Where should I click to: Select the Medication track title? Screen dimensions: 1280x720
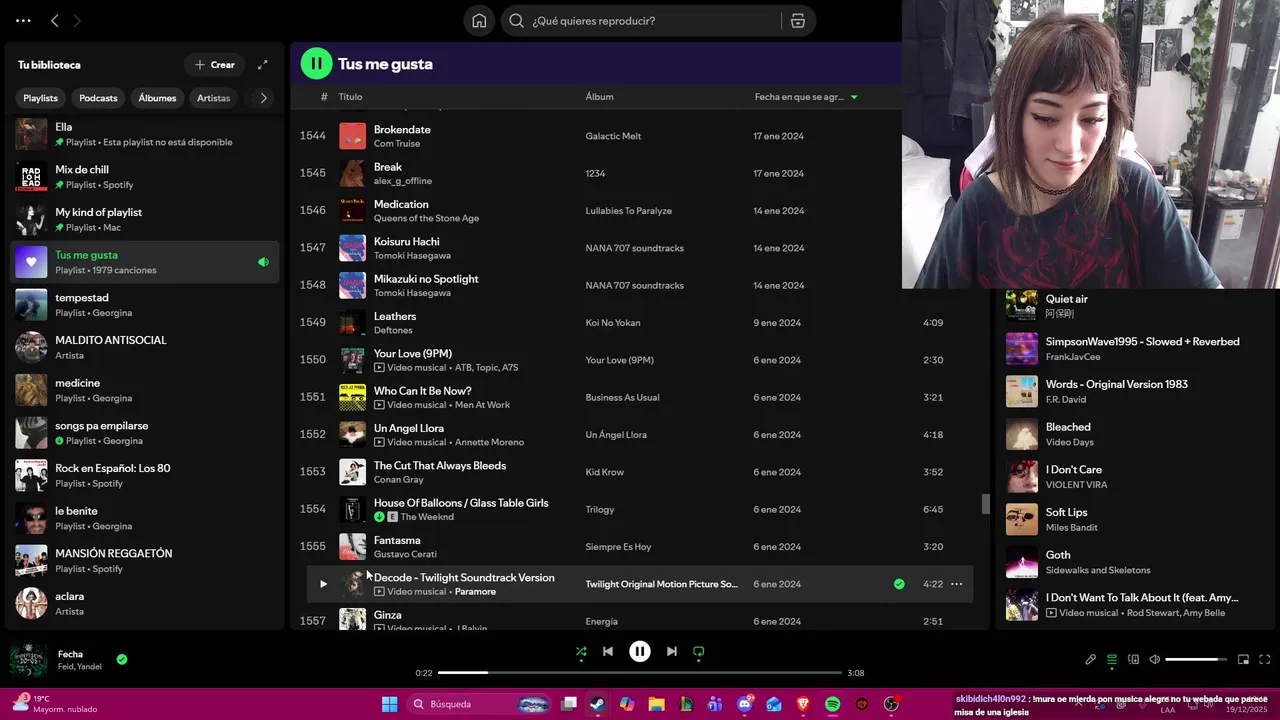[401, 204]
